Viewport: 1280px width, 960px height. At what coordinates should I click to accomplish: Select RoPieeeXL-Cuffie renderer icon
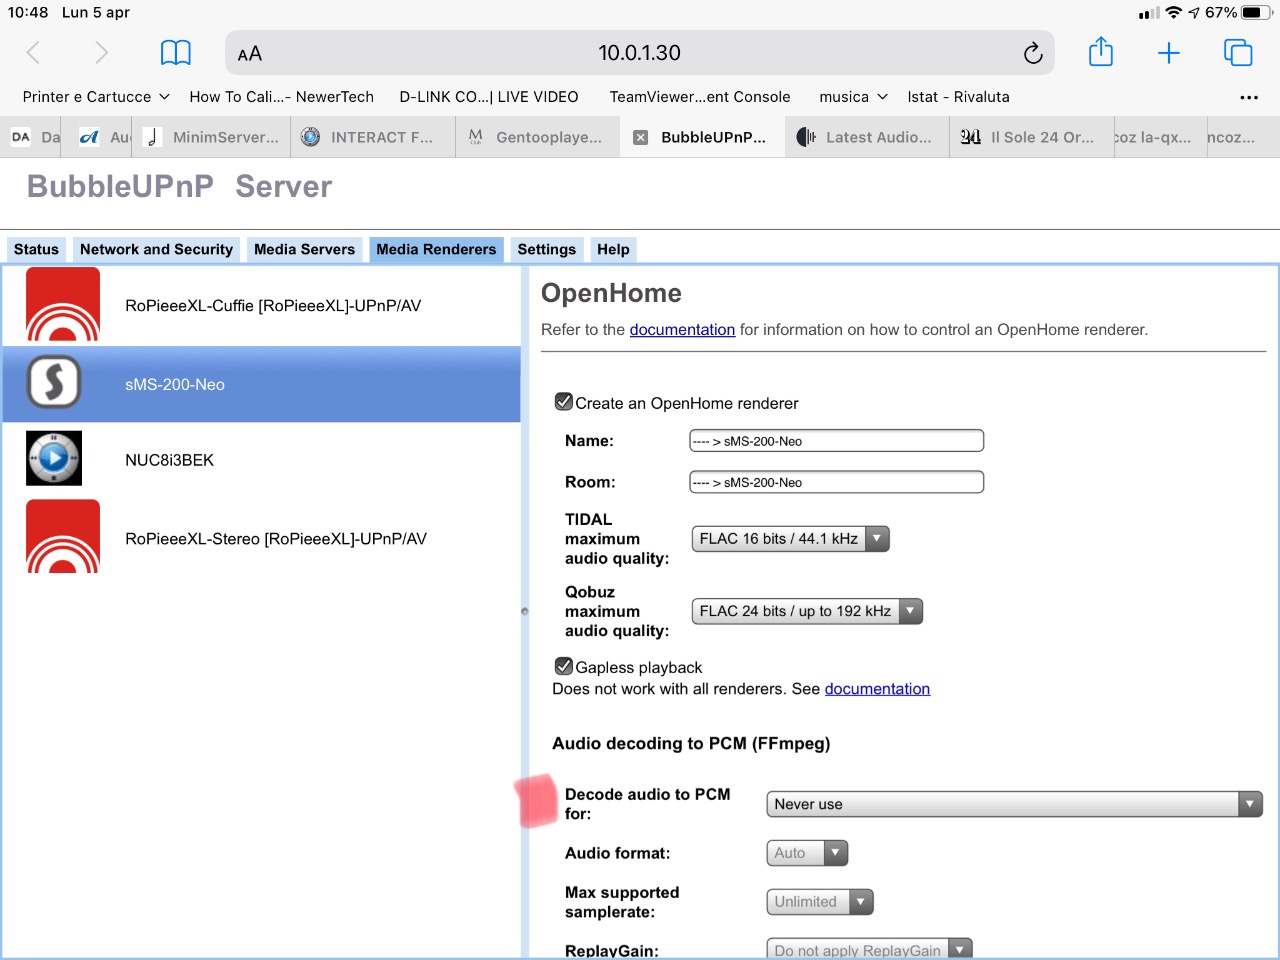tap(63, 305)
